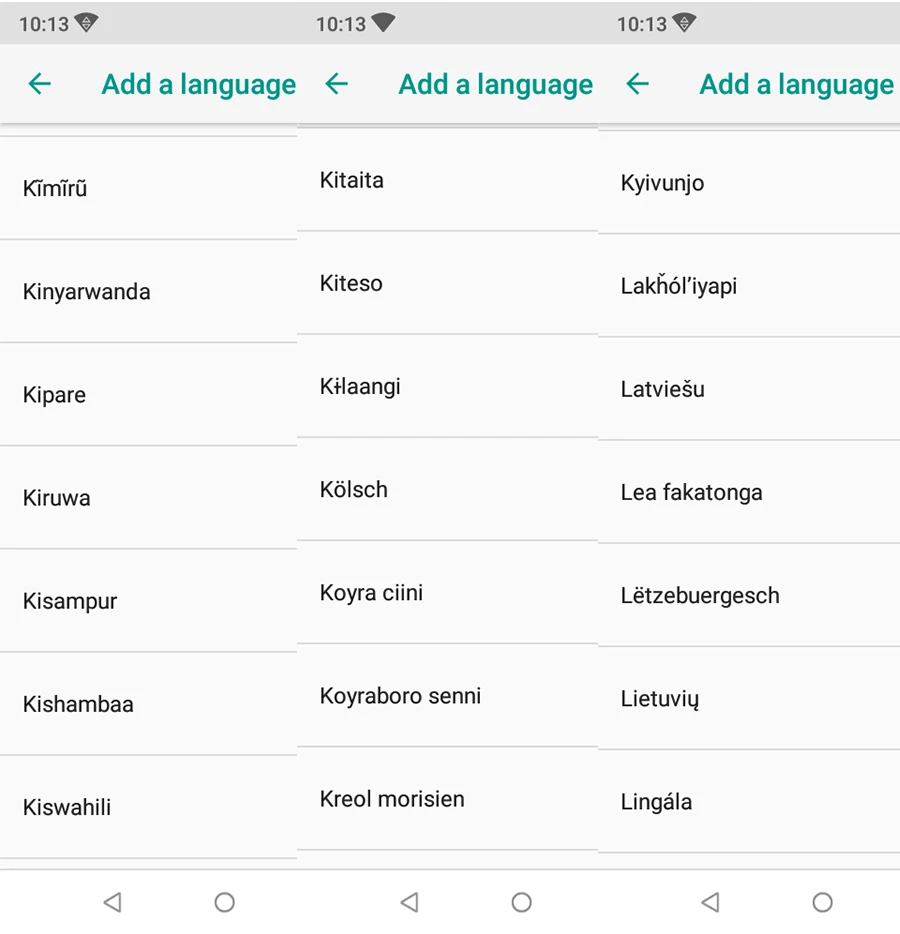Pick Lingála language
900x934 pixels.
(749, 801)
